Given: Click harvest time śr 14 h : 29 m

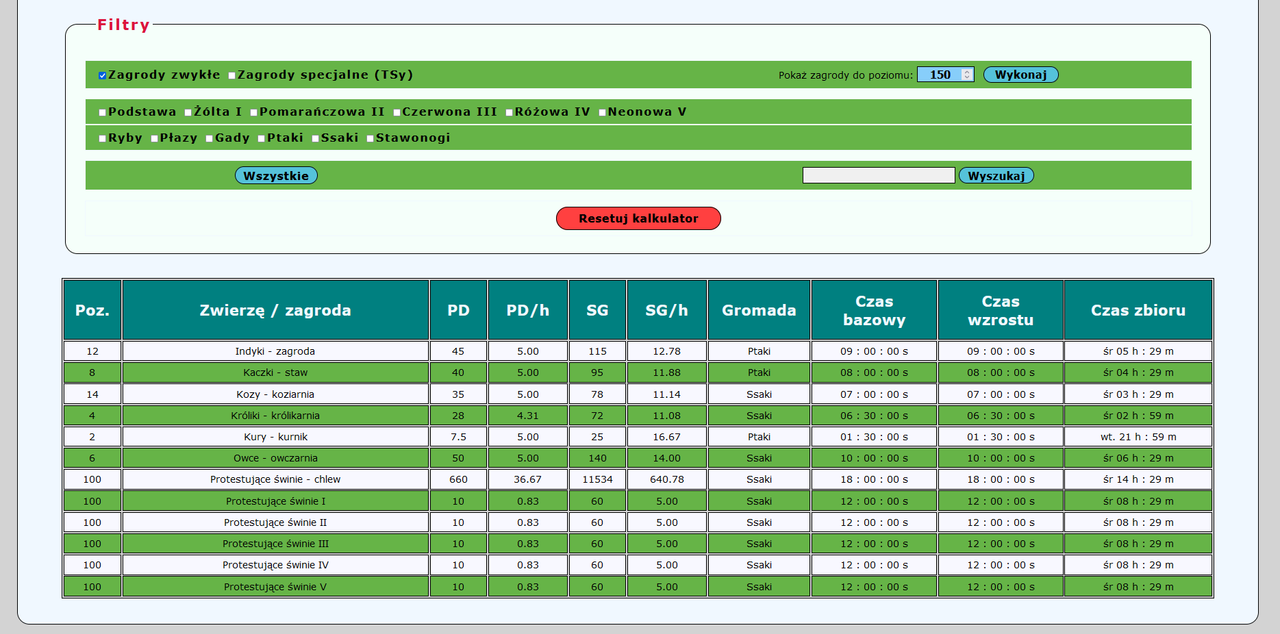Looking at the screenshot, I should (1138, 480).
